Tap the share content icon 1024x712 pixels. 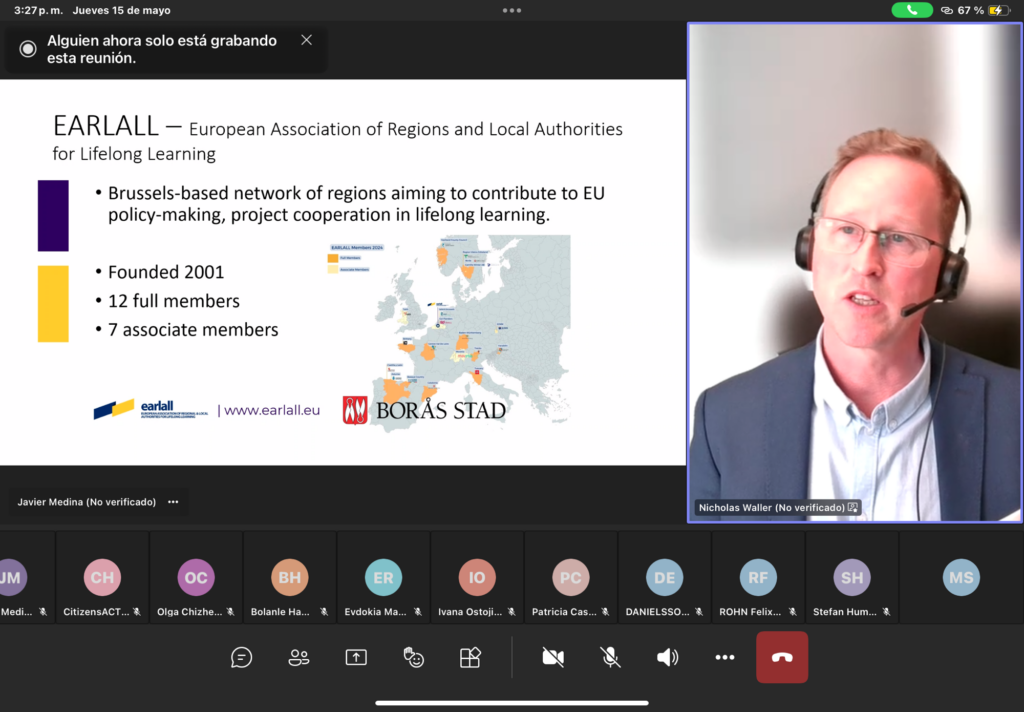[x=356, y=657]
